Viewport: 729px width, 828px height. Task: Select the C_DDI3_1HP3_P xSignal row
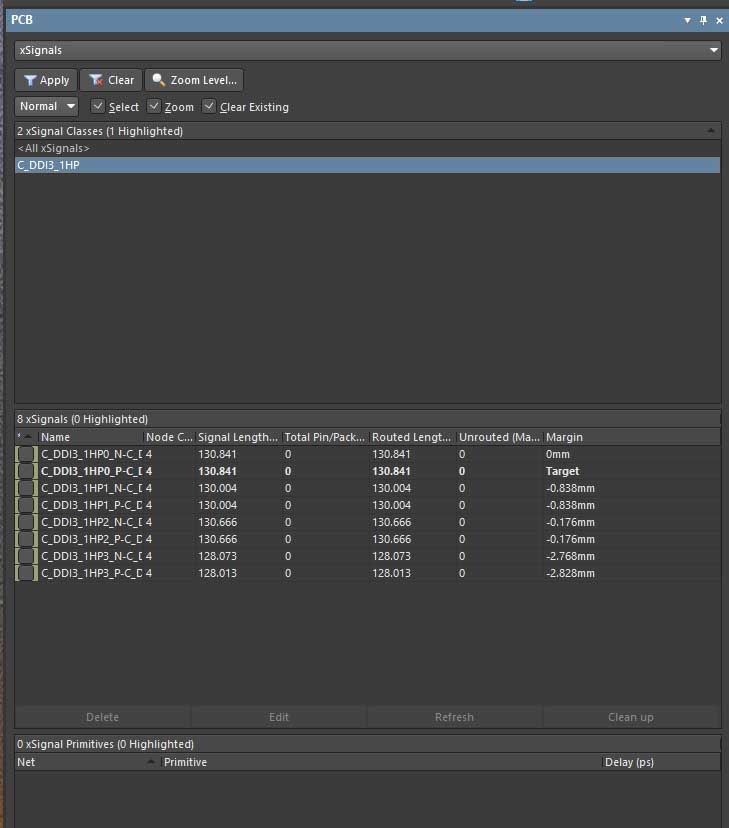[90, 573]
